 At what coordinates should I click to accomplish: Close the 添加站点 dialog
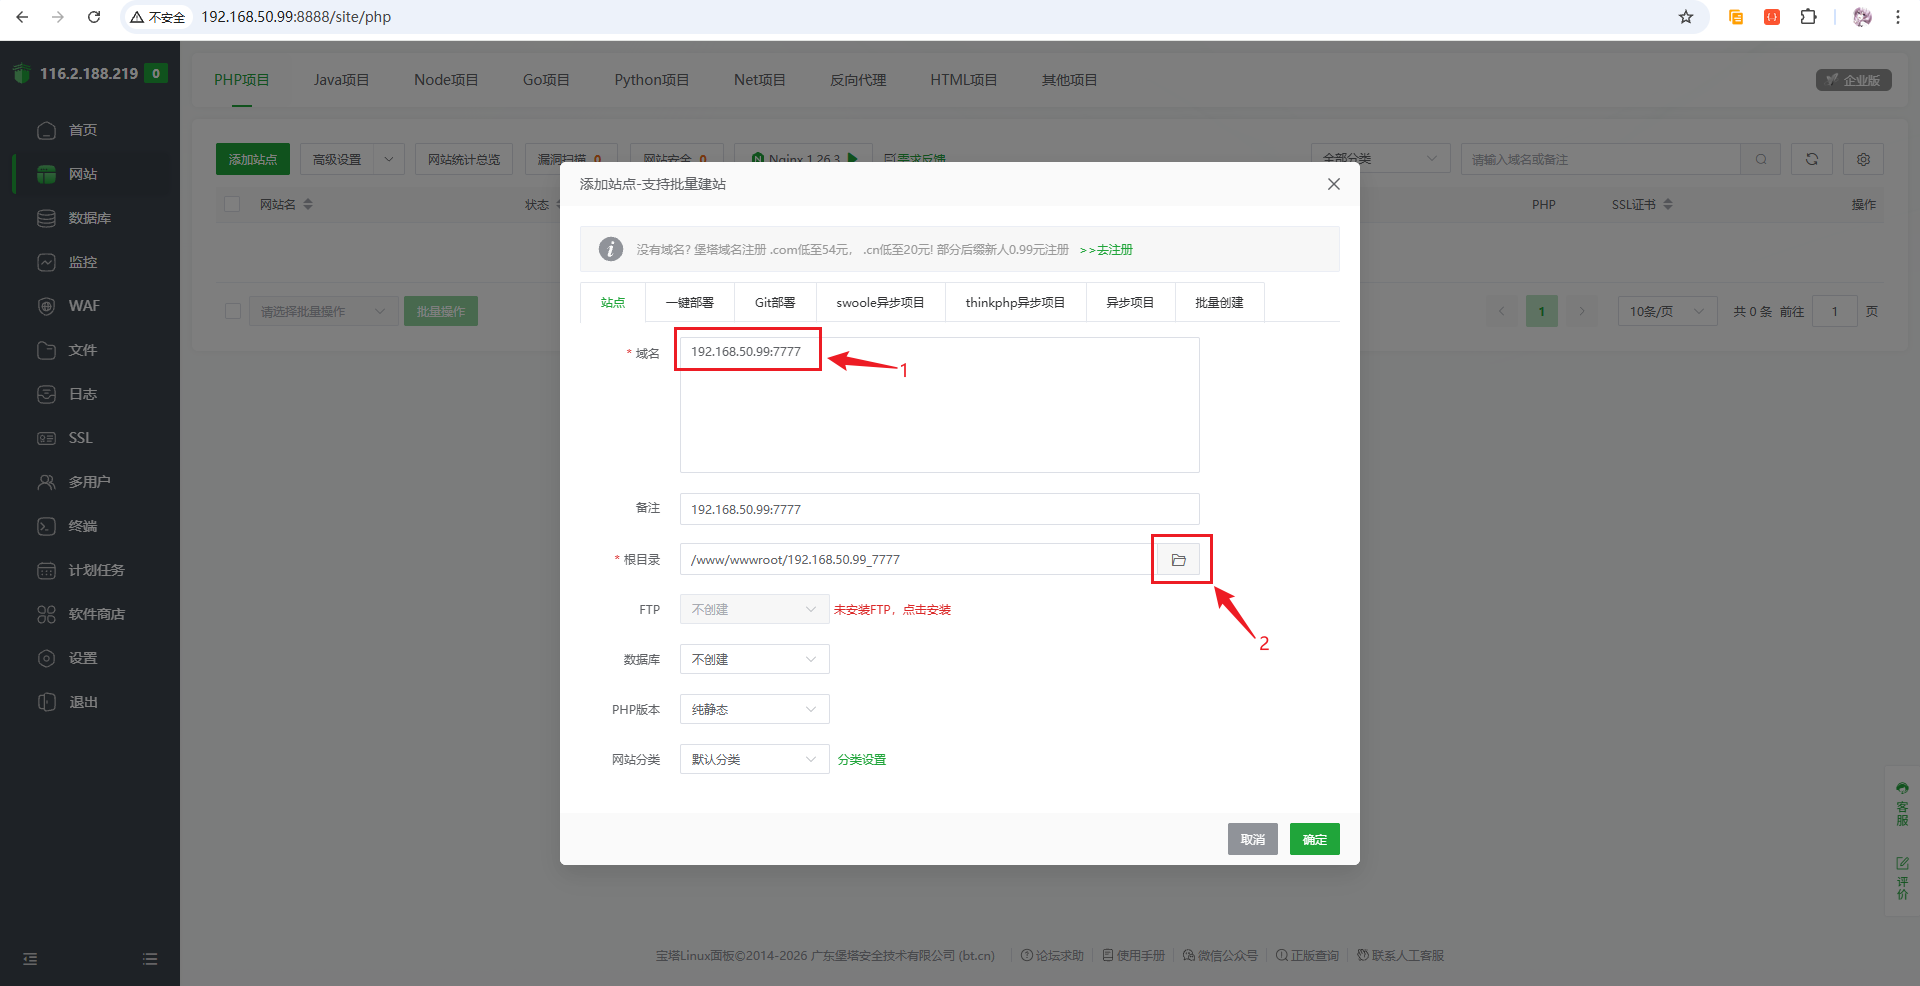pos(1333,184)
